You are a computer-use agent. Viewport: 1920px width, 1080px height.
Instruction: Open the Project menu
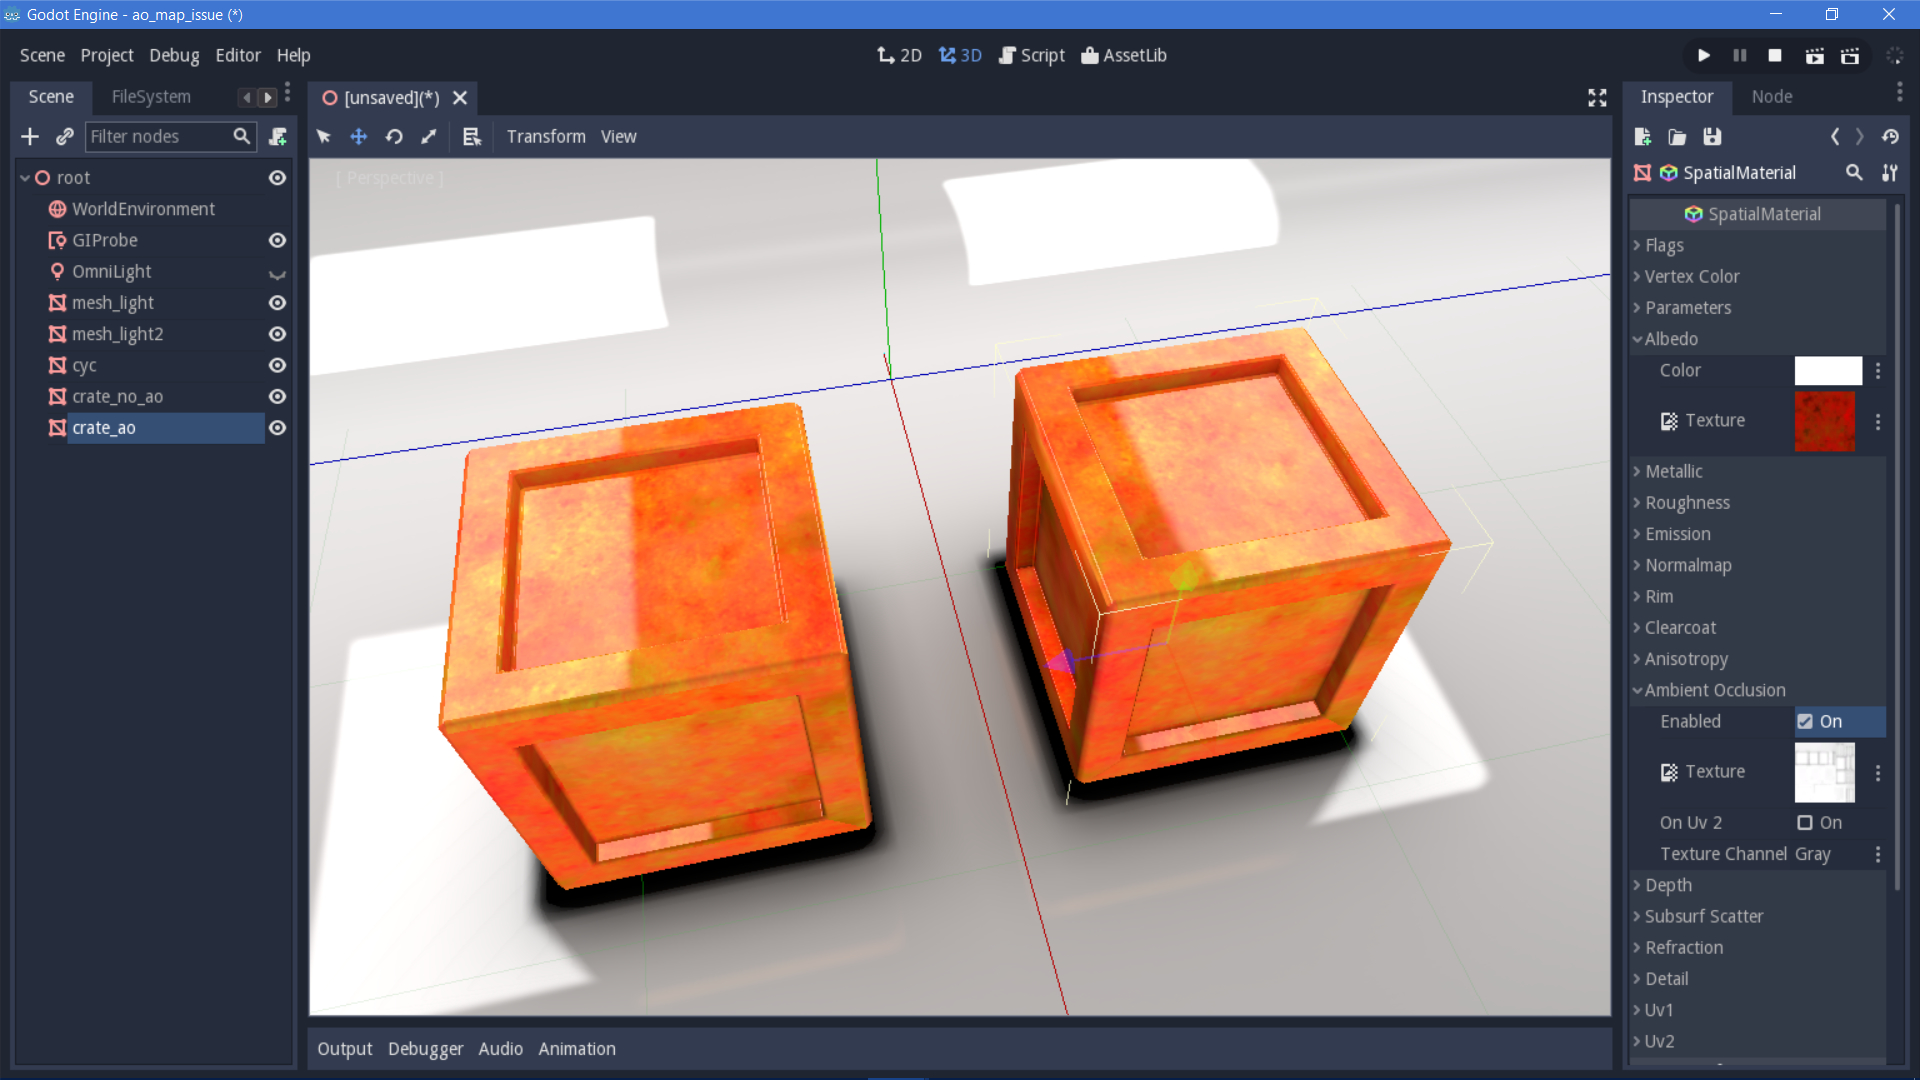coord(106,55)
